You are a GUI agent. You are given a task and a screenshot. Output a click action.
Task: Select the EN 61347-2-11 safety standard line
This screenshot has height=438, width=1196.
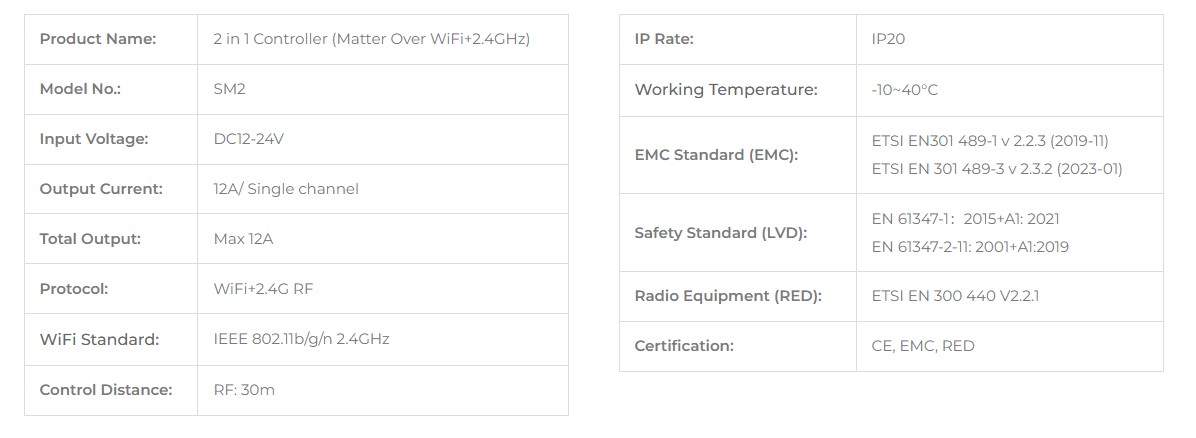pyautogui.click(x=970, y=247)
